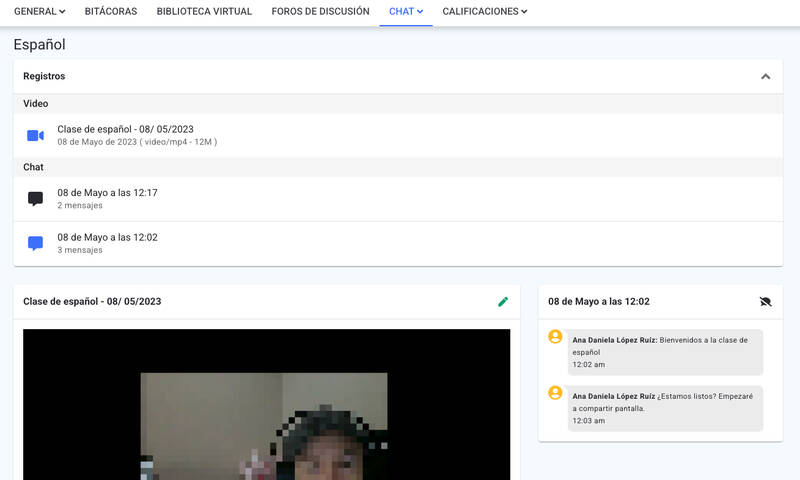Click avatar icon beside ¿Estamos listos? message
800x480 pixels.
click(555, 393)
